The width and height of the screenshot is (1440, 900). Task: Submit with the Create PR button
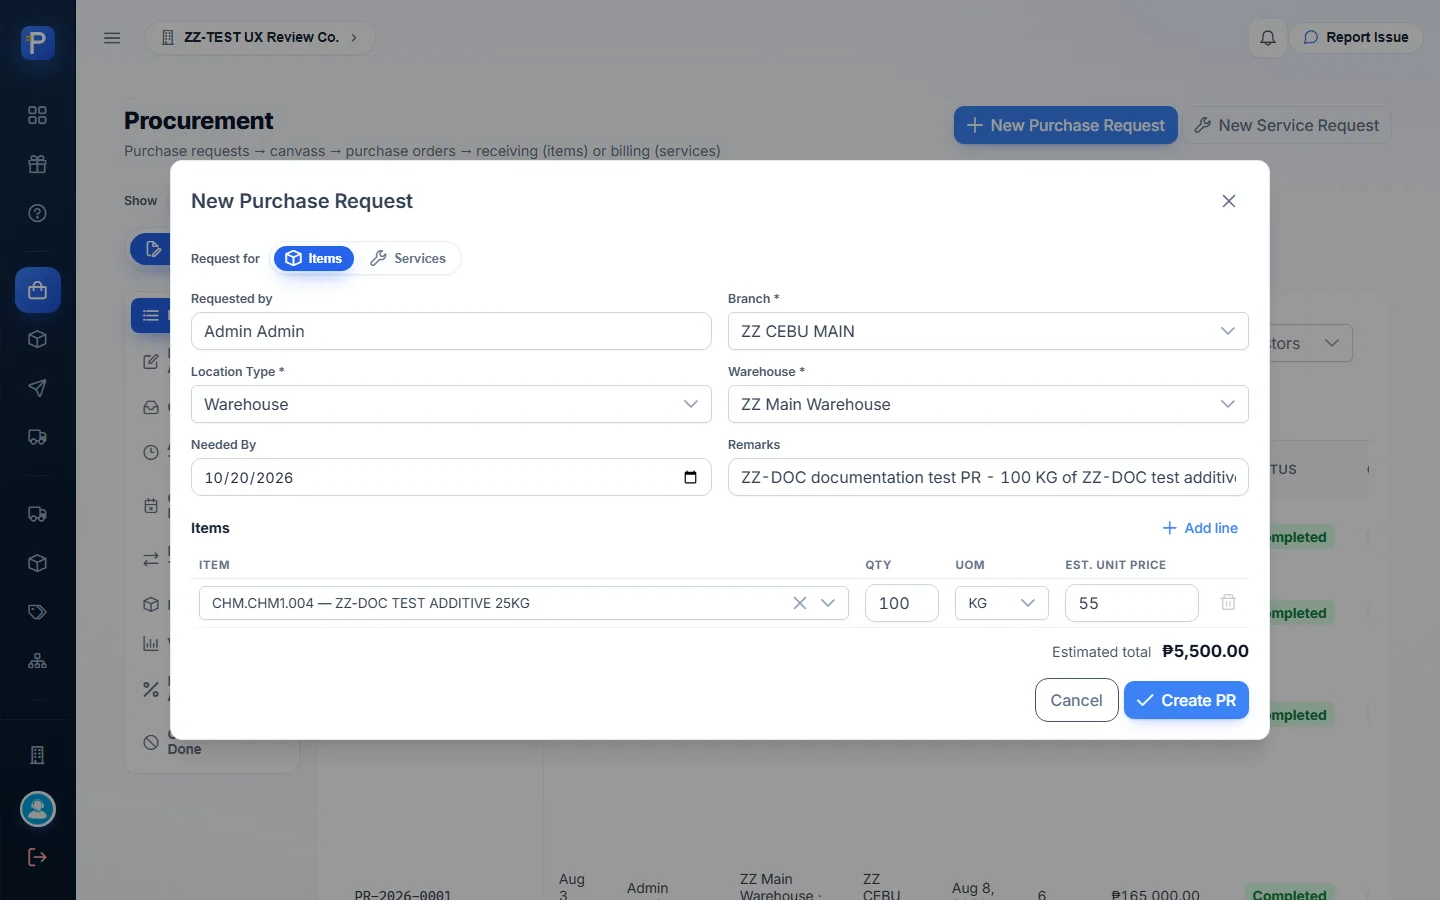coord(1186,700)
